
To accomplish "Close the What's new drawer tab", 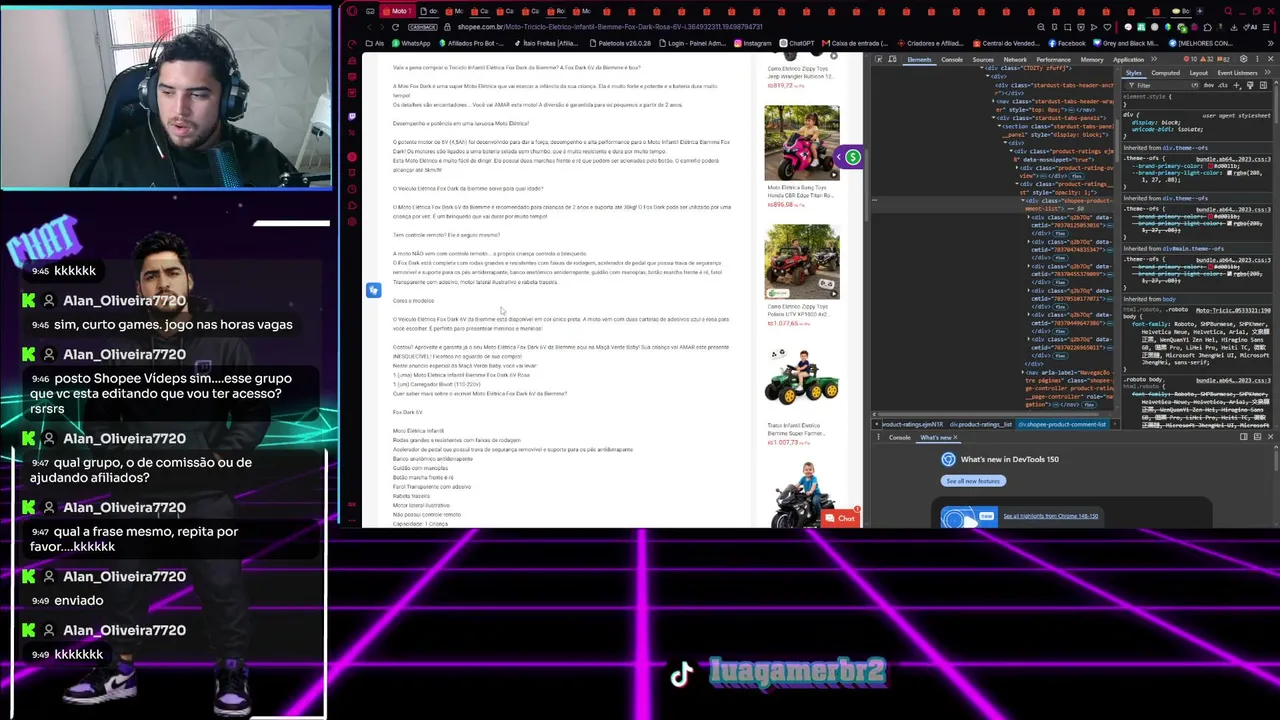I will pos(956,437).
